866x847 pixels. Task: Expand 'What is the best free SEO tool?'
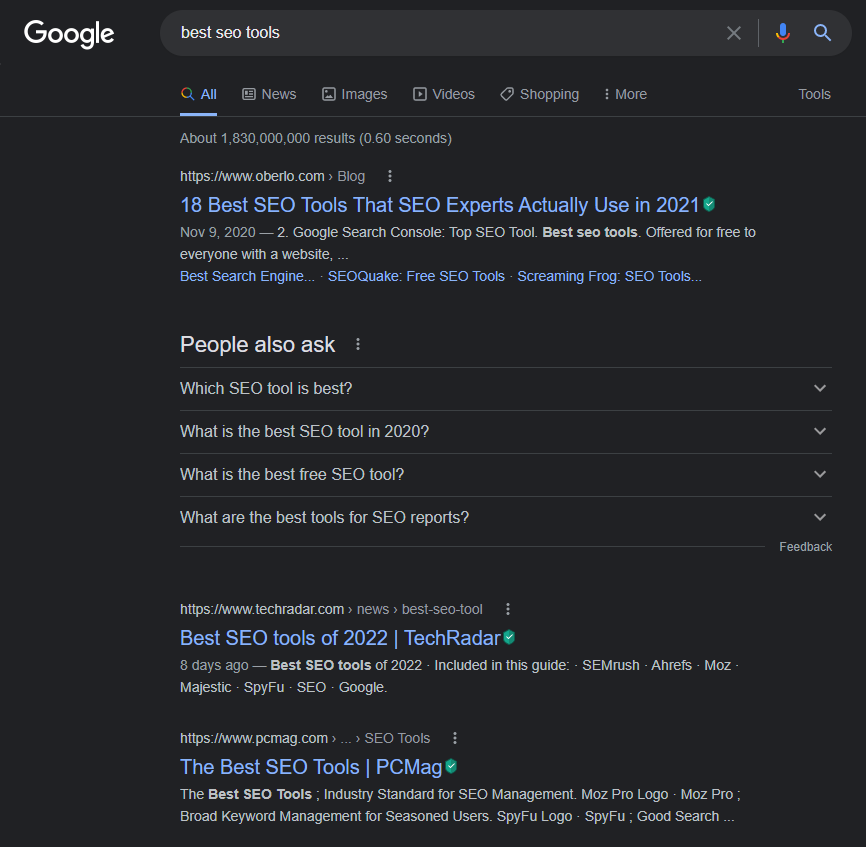click(506, 475)
